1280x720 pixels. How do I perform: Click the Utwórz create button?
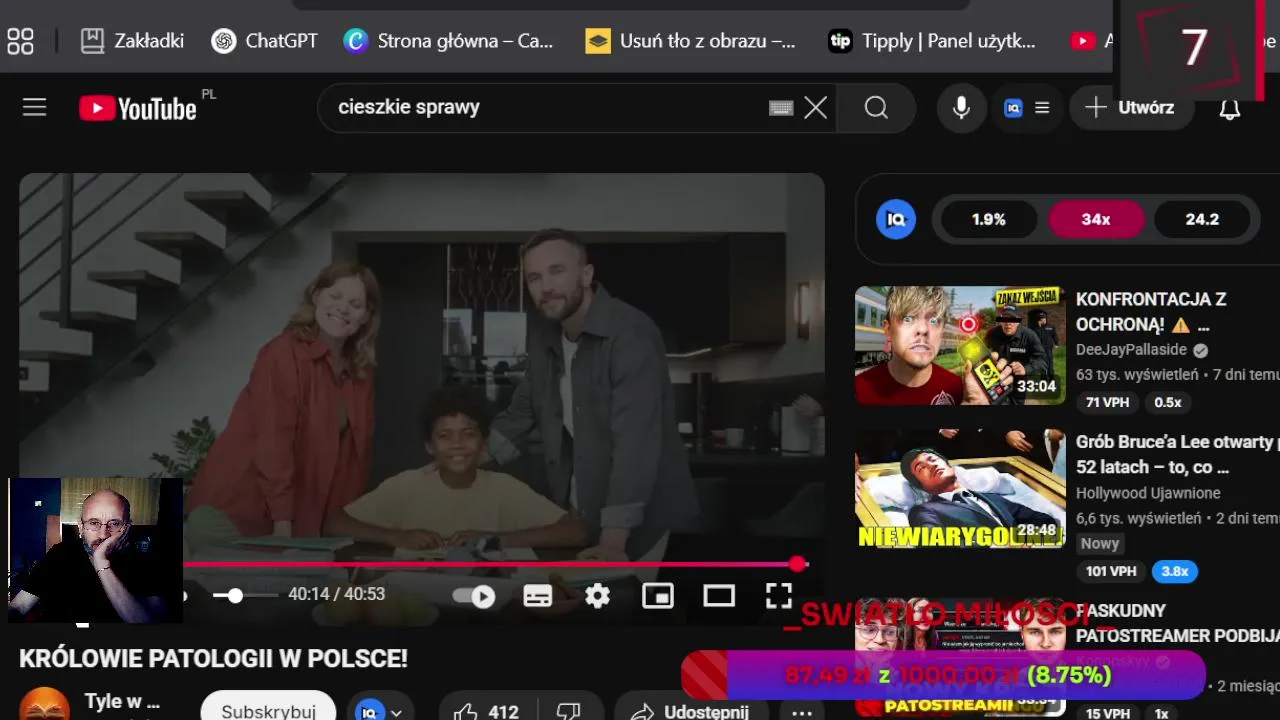pyautogui.click(x=1131, y=108)
